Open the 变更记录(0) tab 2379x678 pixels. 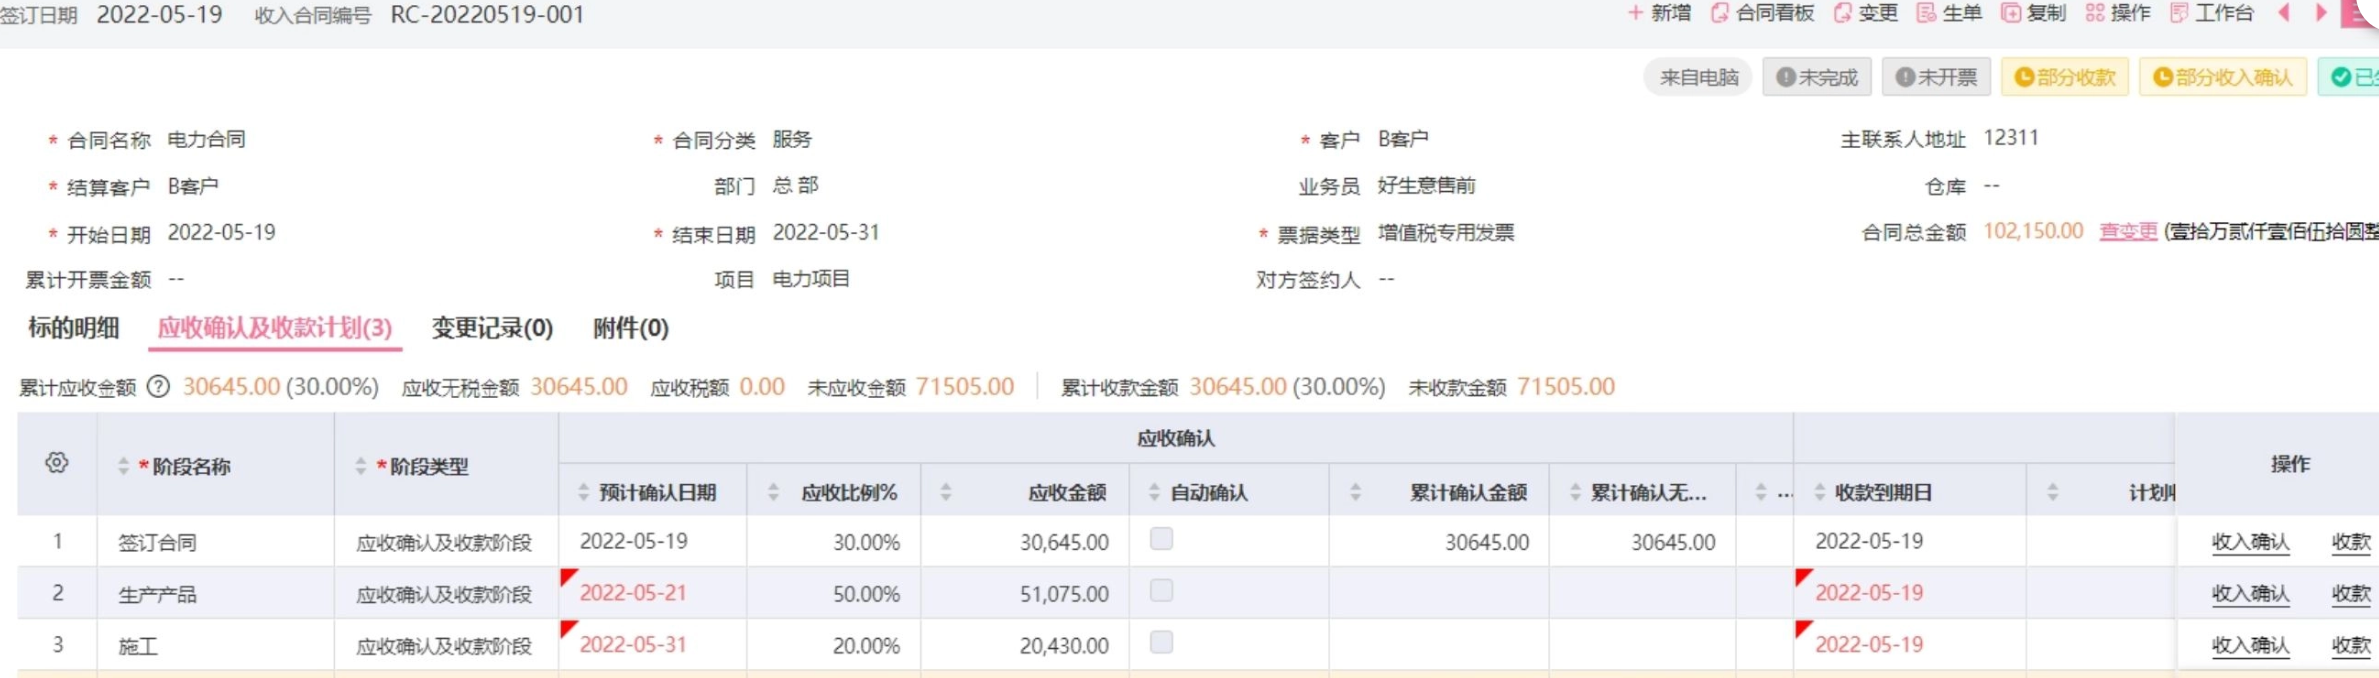coord(492,328)
